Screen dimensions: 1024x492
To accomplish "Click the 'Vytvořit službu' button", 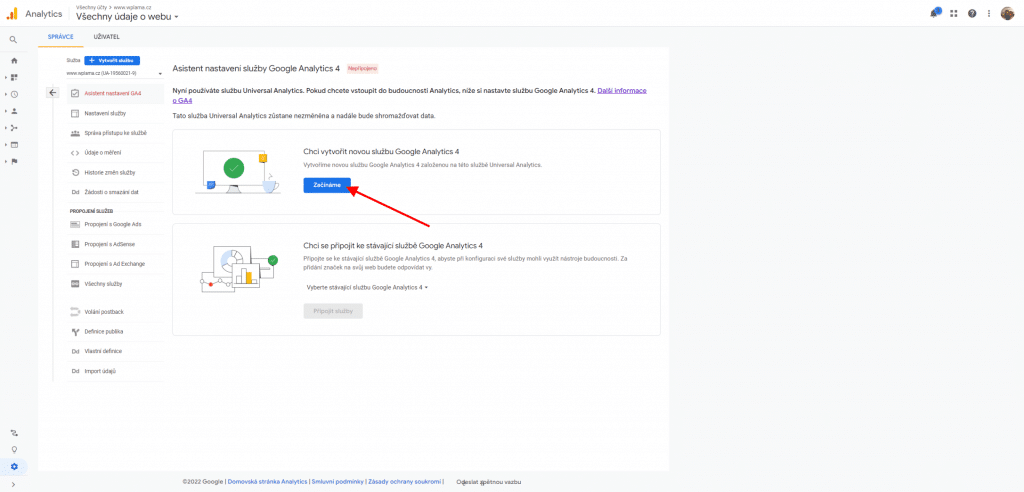I will click(112, 60).
